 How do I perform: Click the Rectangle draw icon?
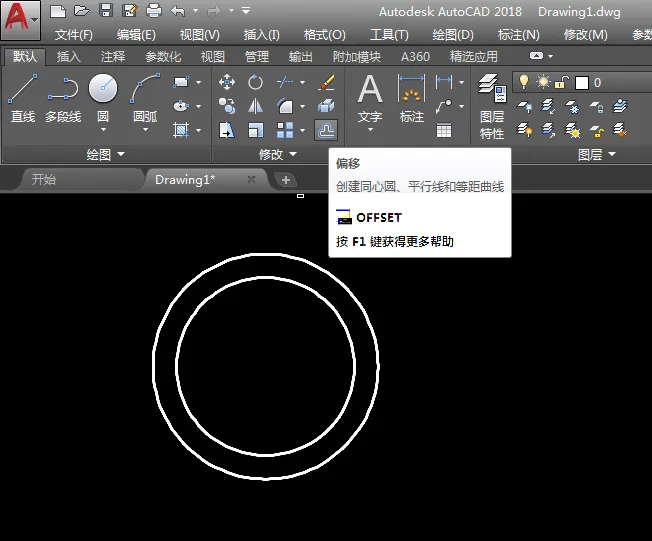point(181,82)
